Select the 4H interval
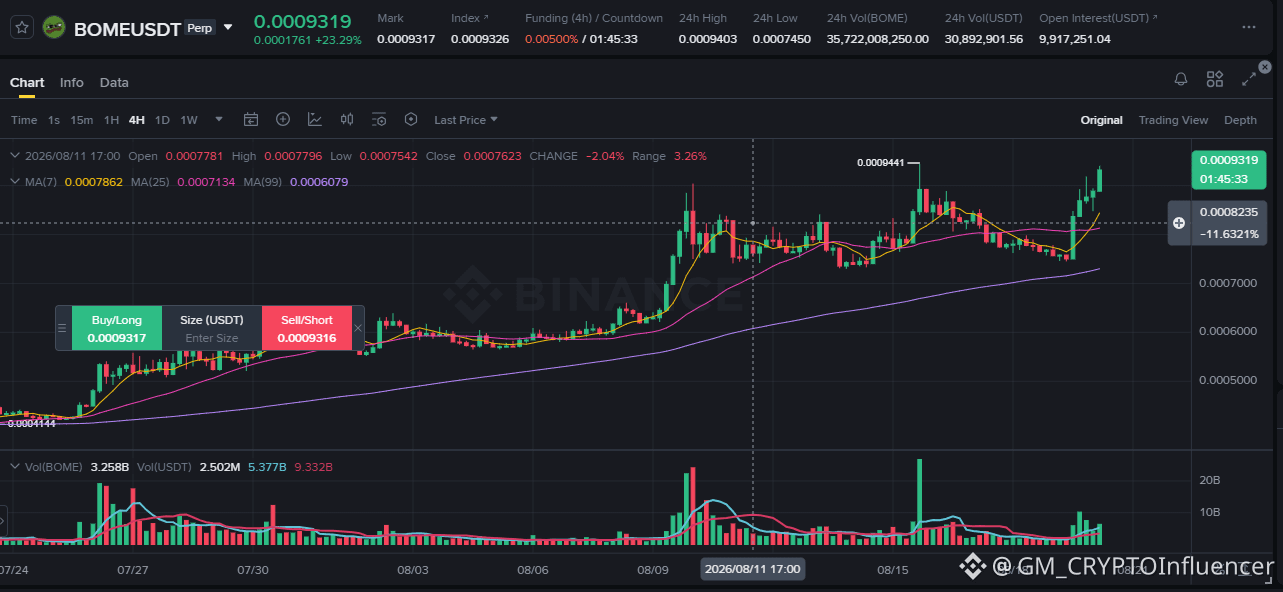 click(x=137, y=120)
